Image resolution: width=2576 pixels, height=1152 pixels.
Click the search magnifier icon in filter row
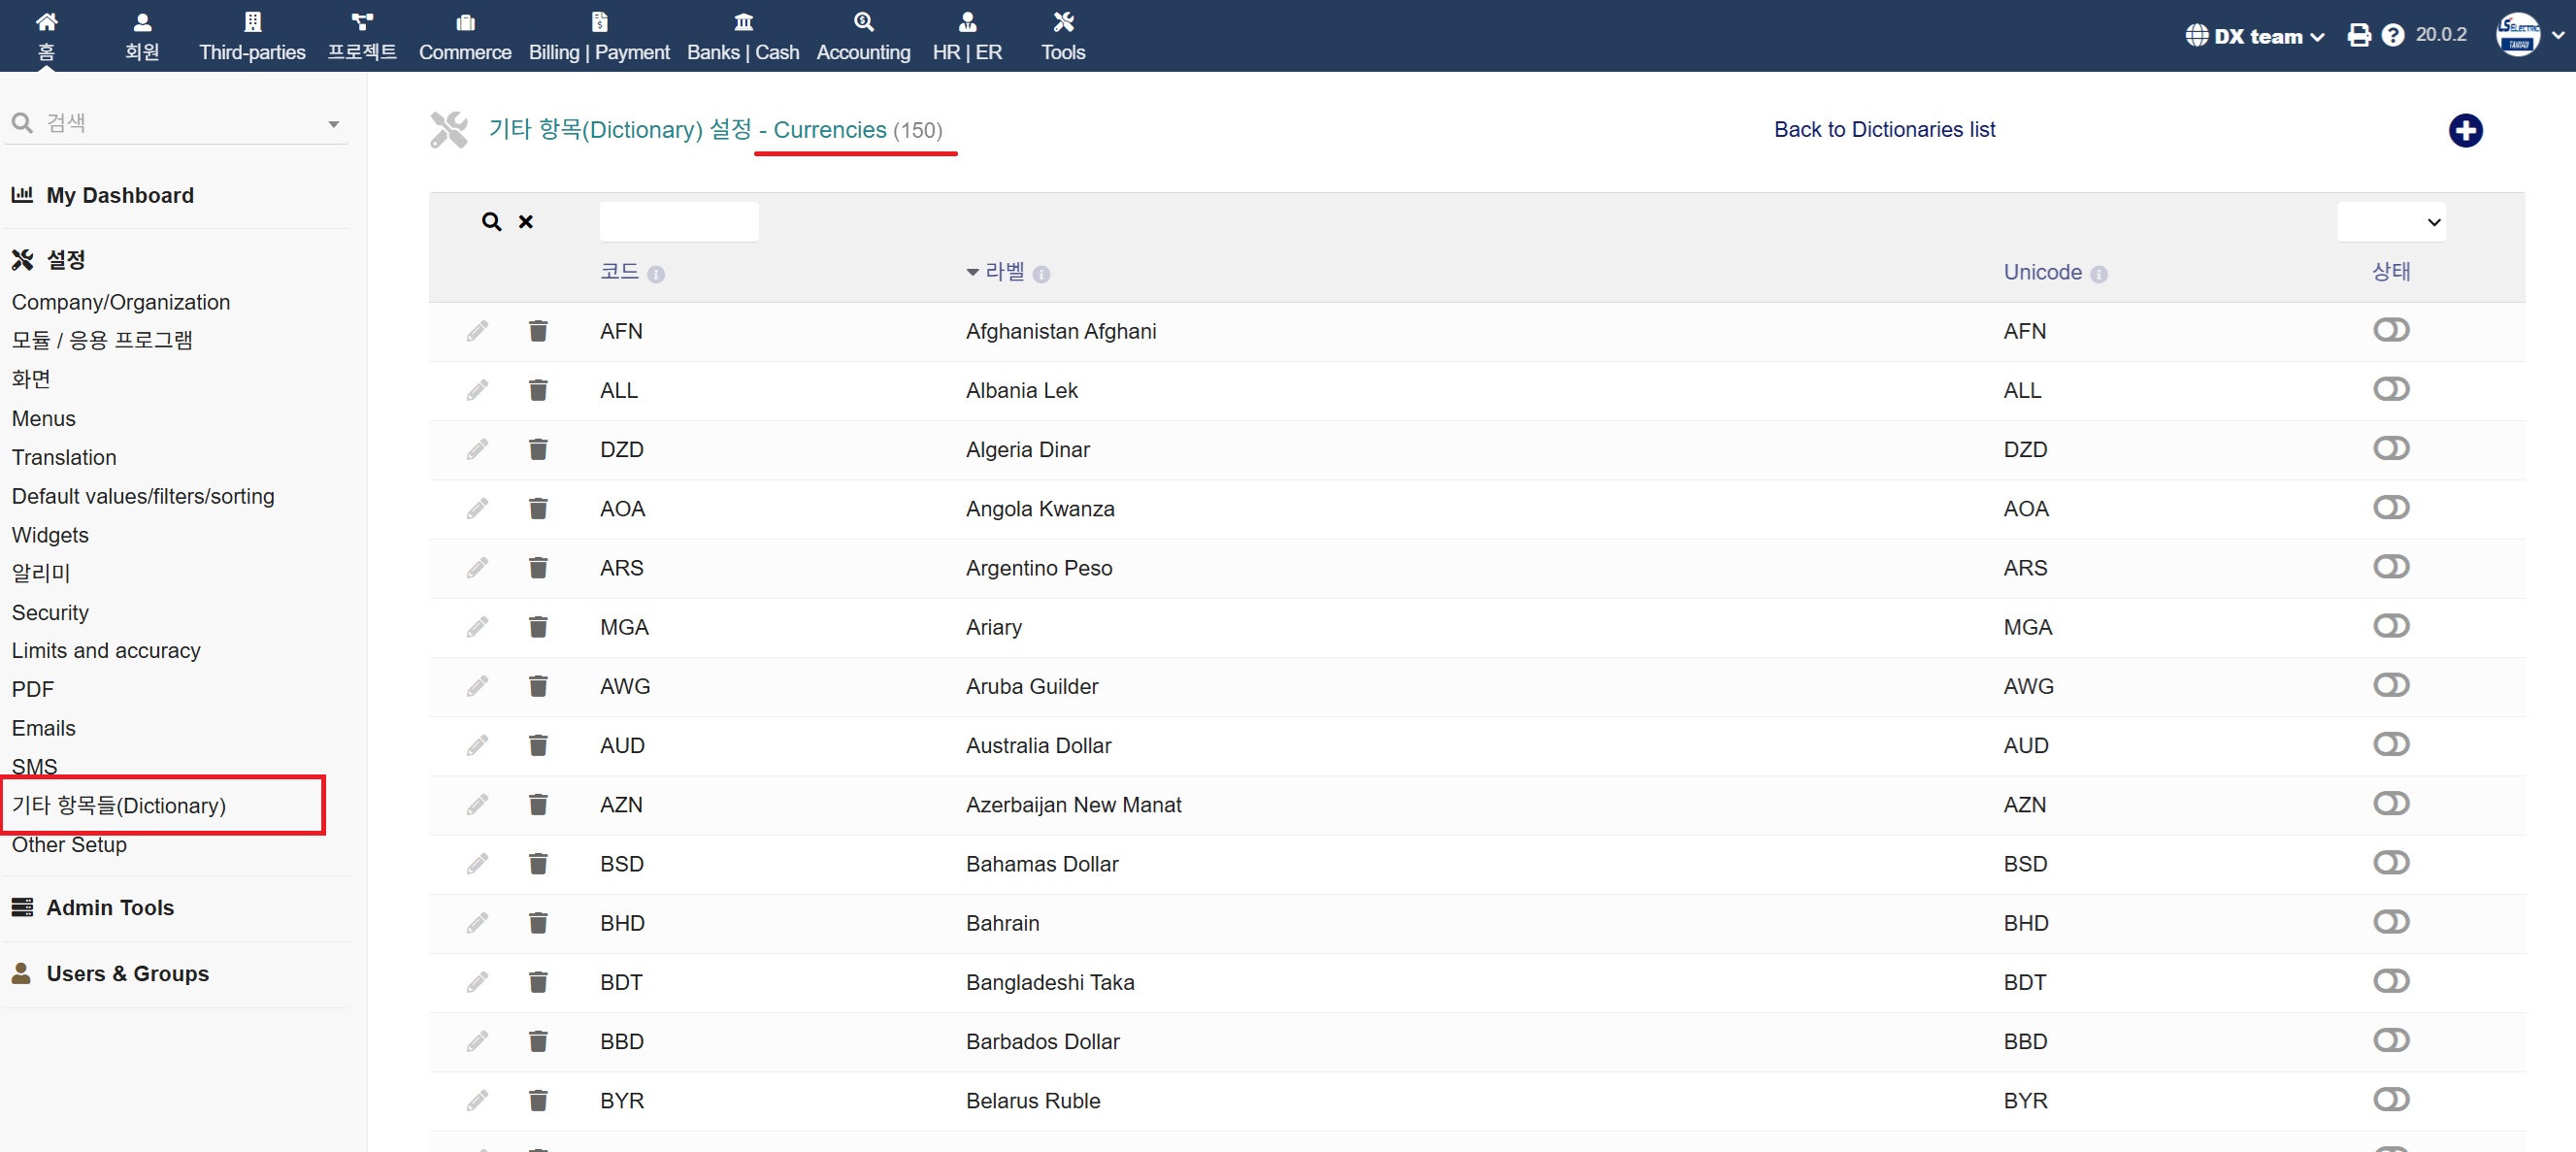tap(491, 222)
